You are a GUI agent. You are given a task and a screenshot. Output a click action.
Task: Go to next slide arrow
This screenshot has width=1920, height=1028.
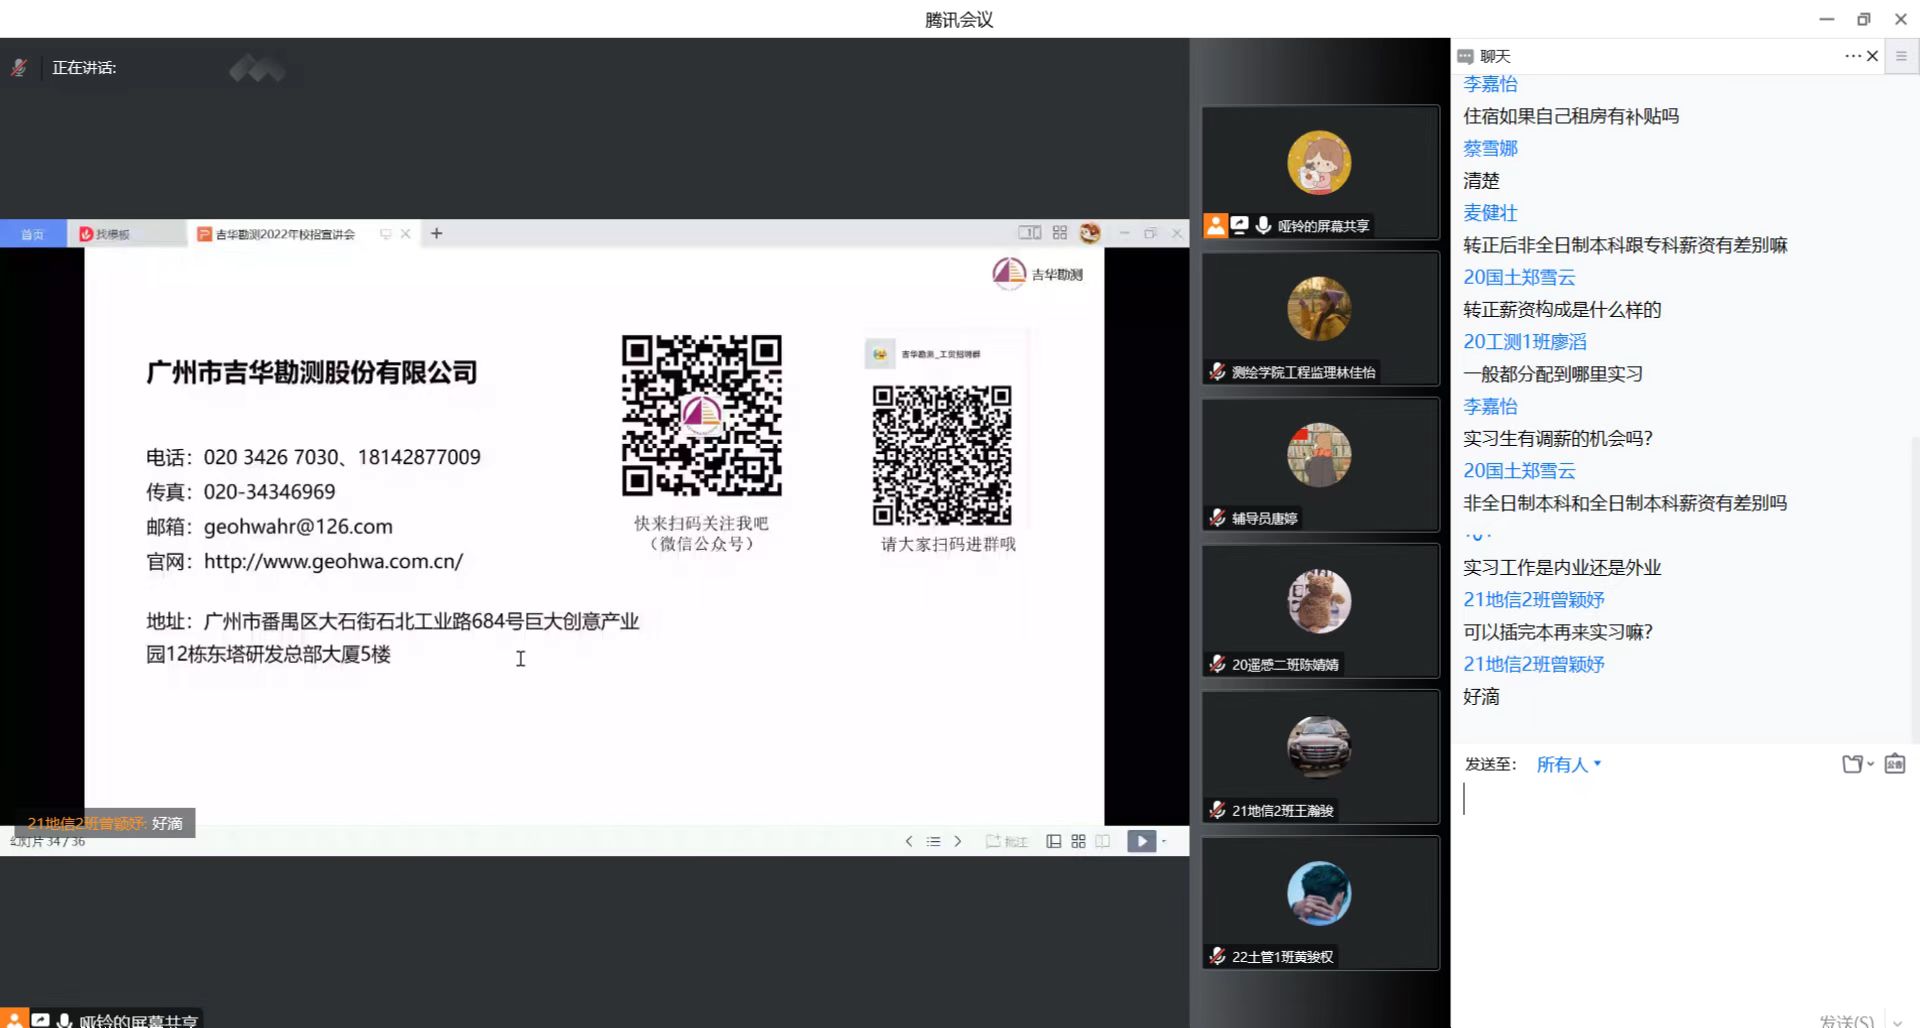coord(958,841)
